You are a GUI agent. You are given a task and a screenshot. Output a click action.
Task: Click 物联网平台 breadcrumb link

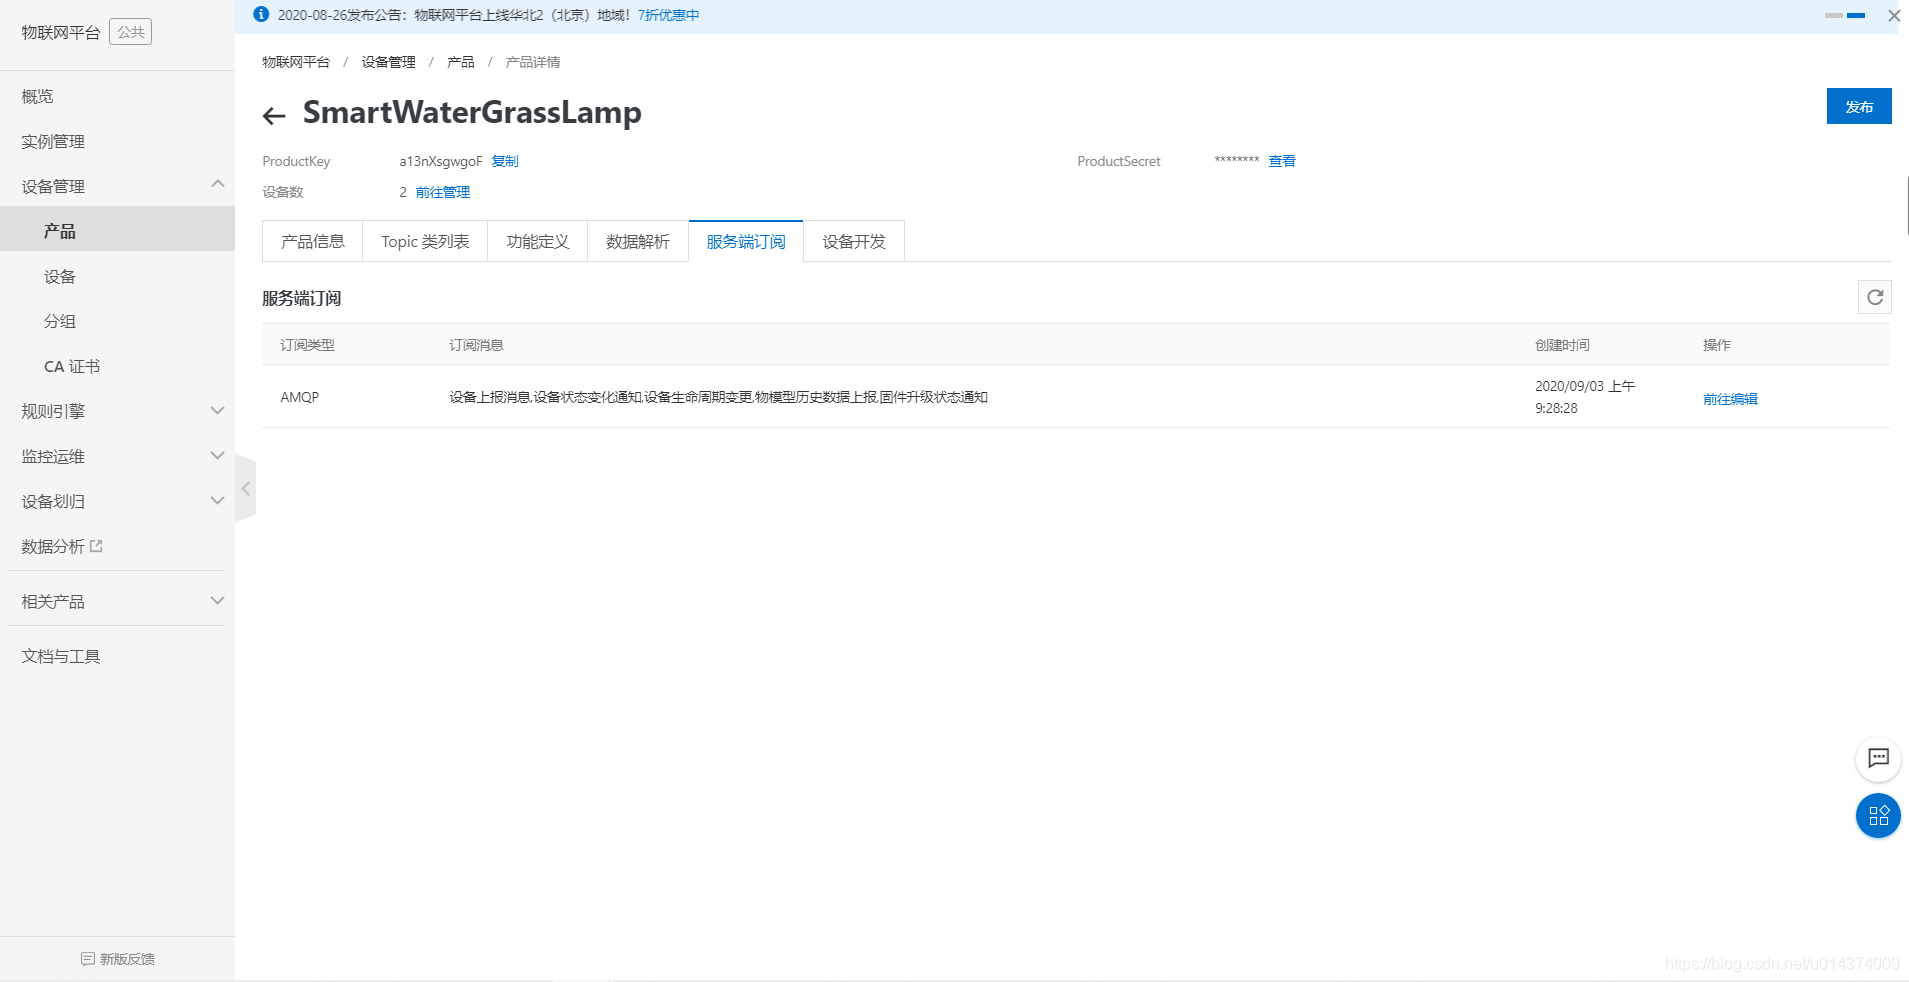(296, 62)
